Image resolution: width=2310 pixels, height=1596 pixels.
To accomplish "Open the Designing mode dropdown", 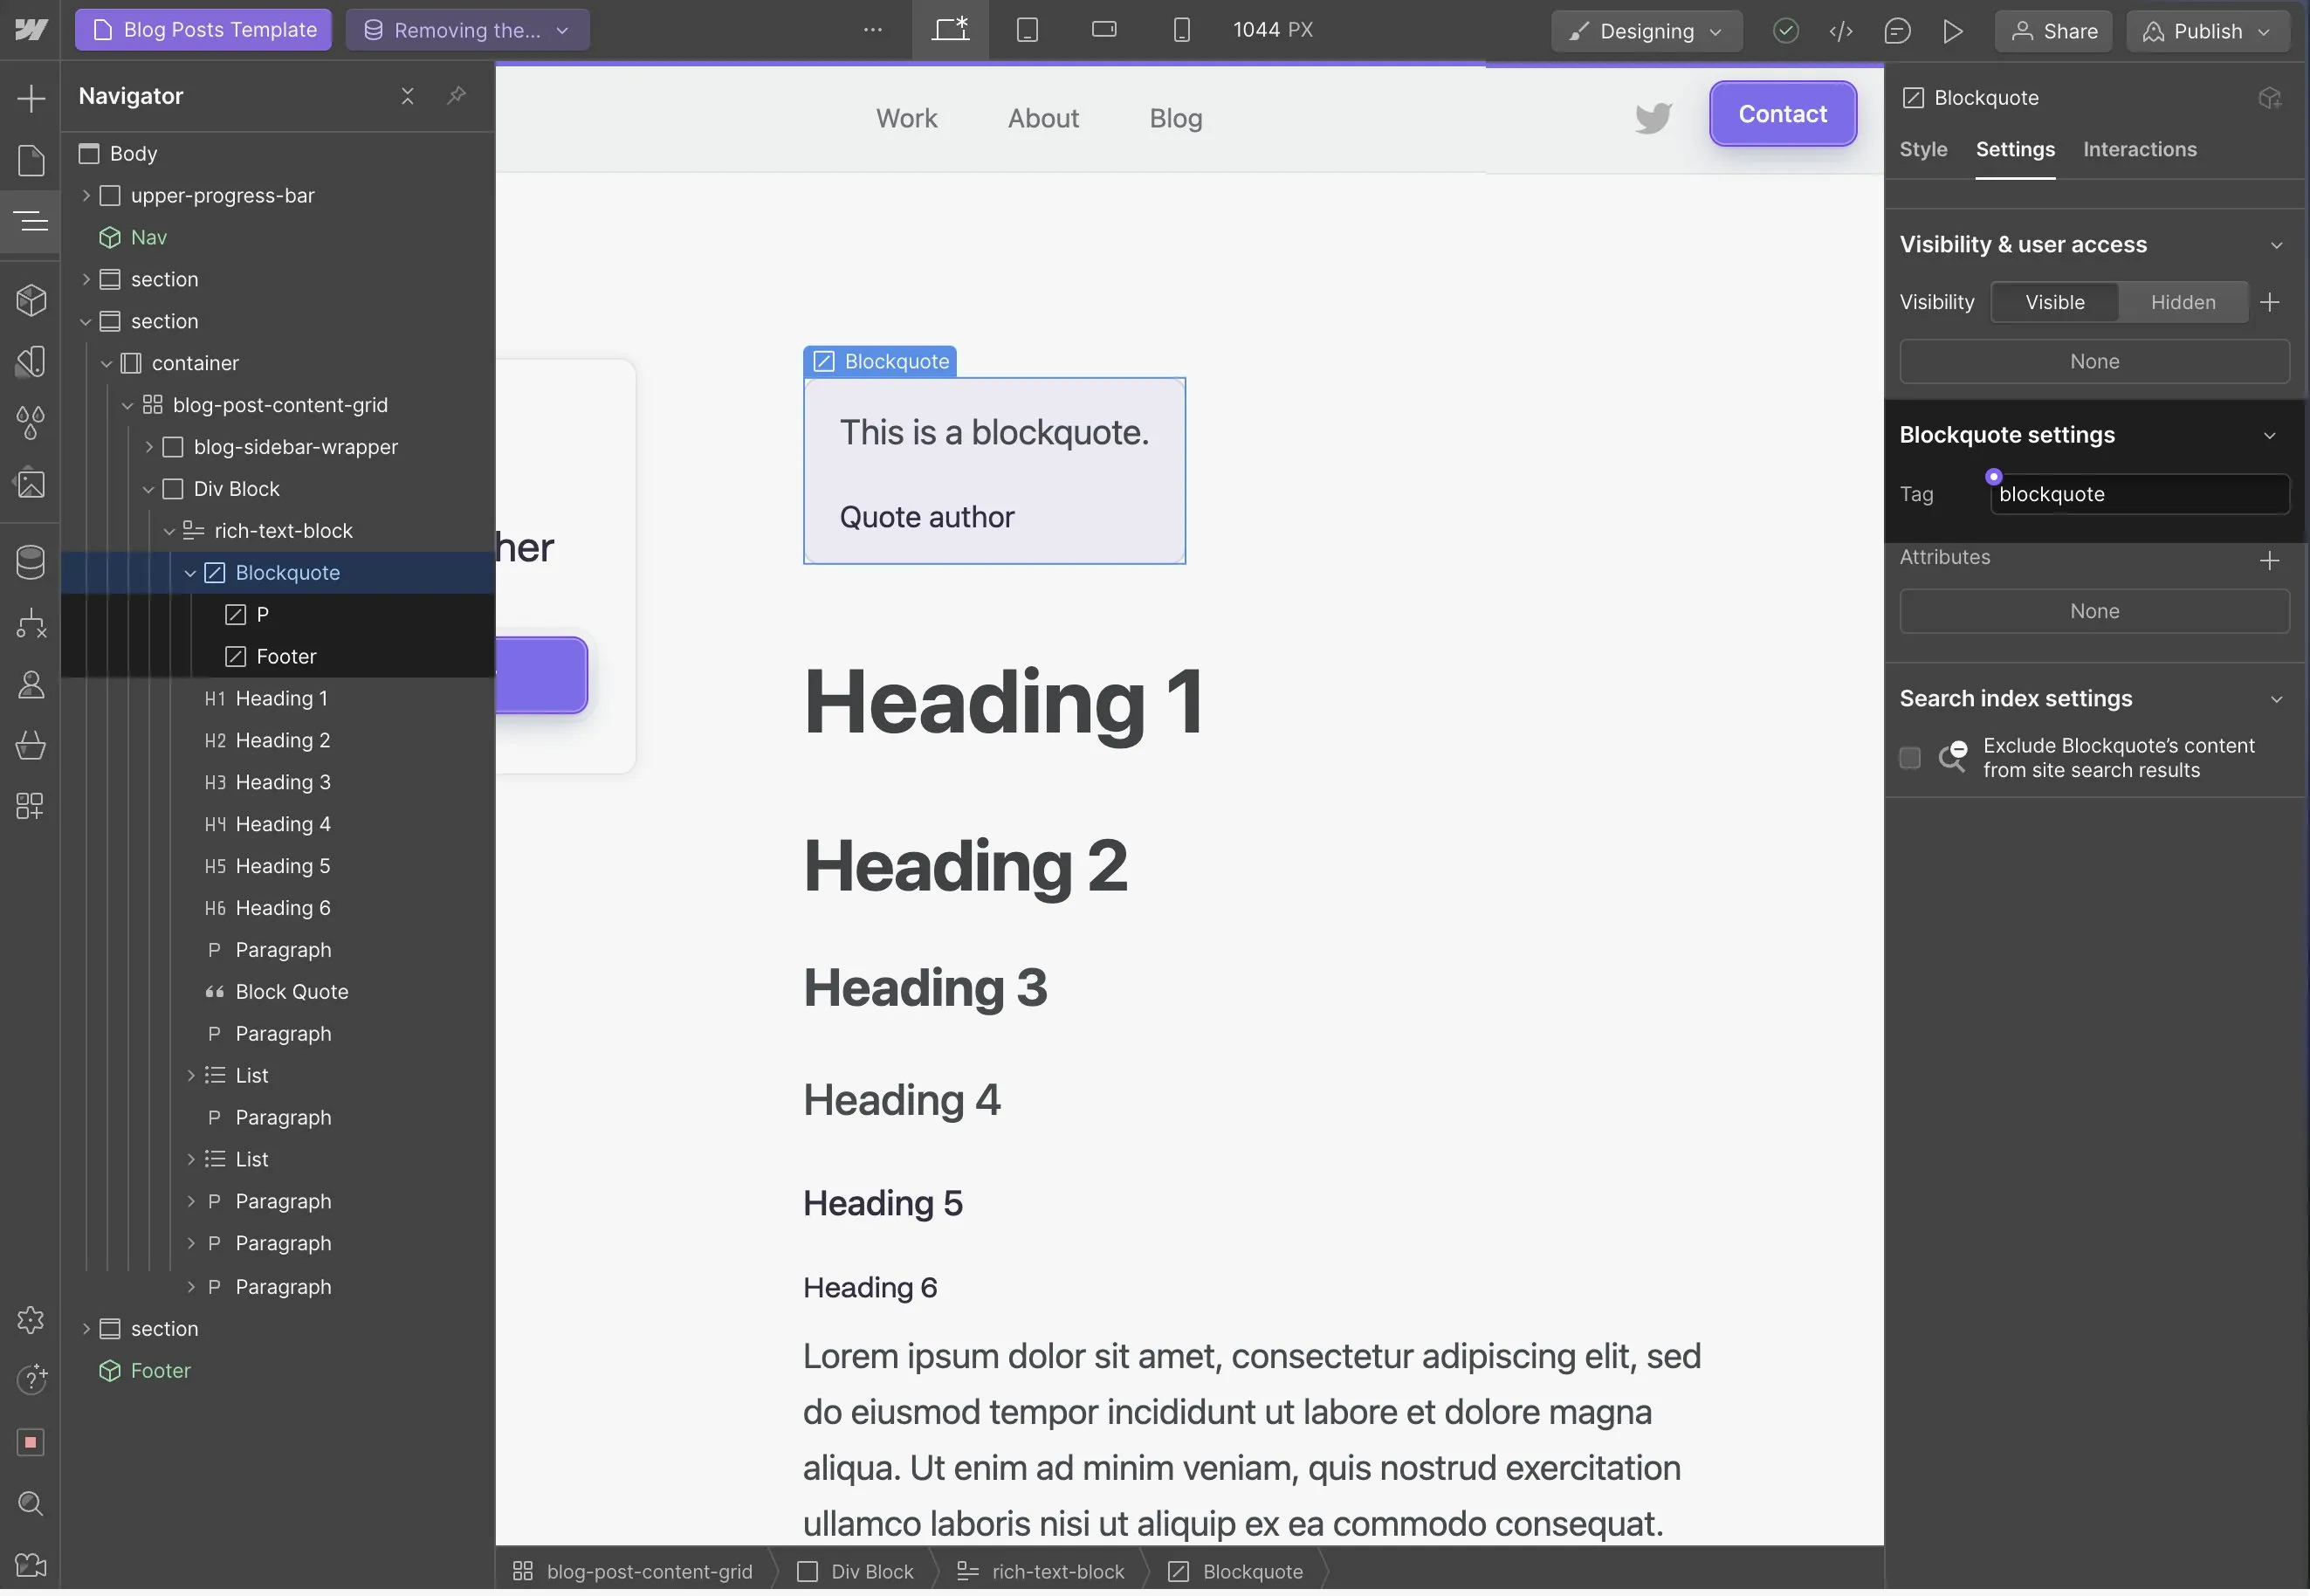I will (x=1647, y=31).
